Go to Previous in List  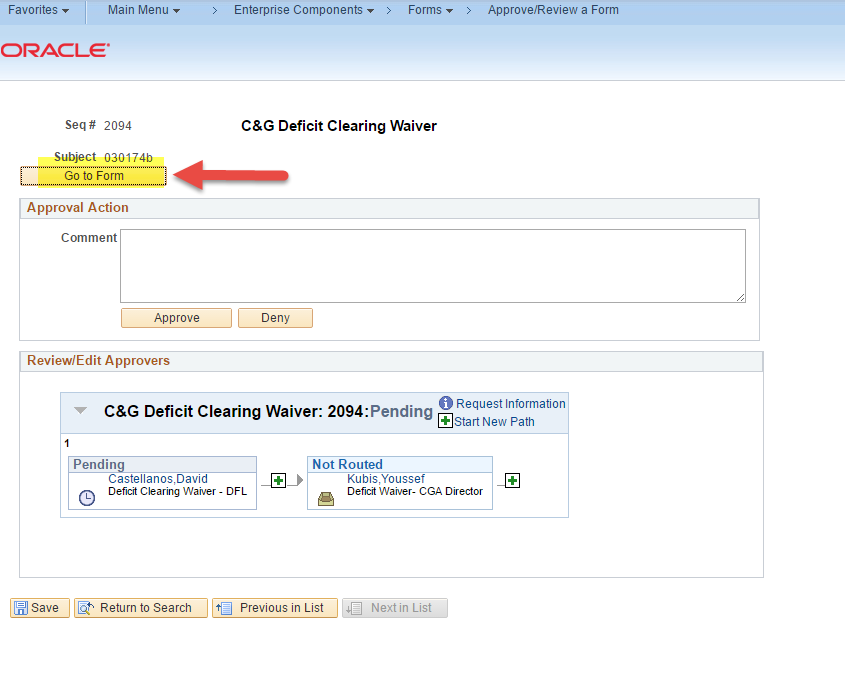tap(271, 608)
